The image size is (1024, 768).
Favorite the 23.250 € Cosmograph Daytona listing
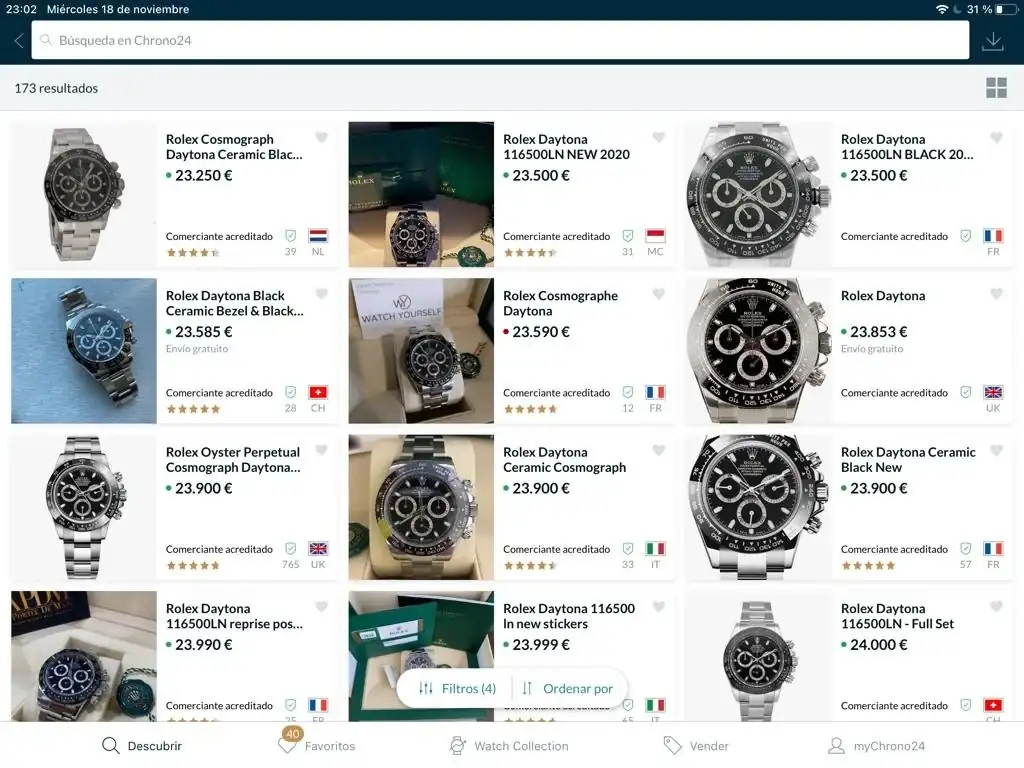point(321,137)
